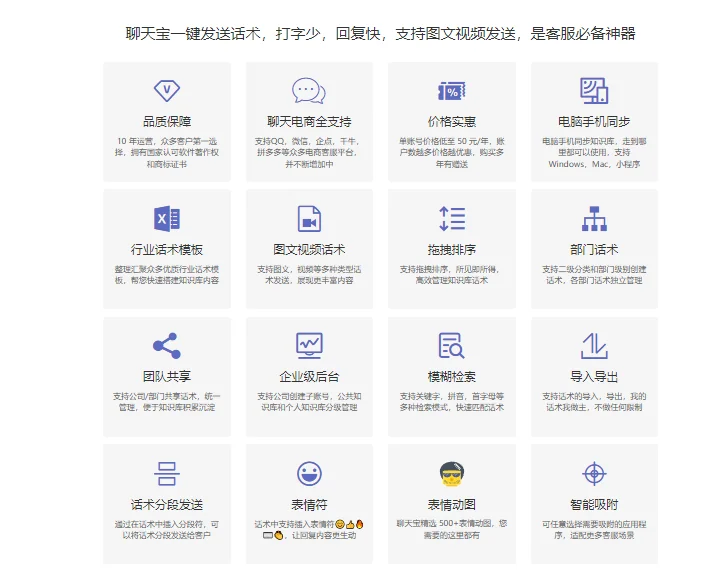The height and width of the screenshot is (580, 724).
Task: Click the description mentioning 500+表情动图
Action: pos(452,529)
